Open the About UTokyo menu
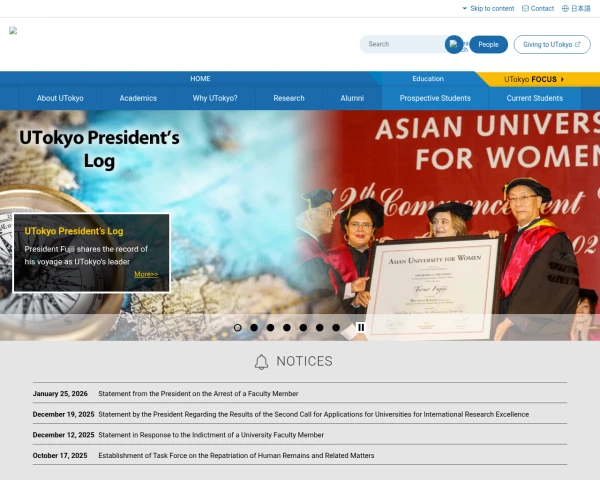600x480 pixels. point(60,98)
